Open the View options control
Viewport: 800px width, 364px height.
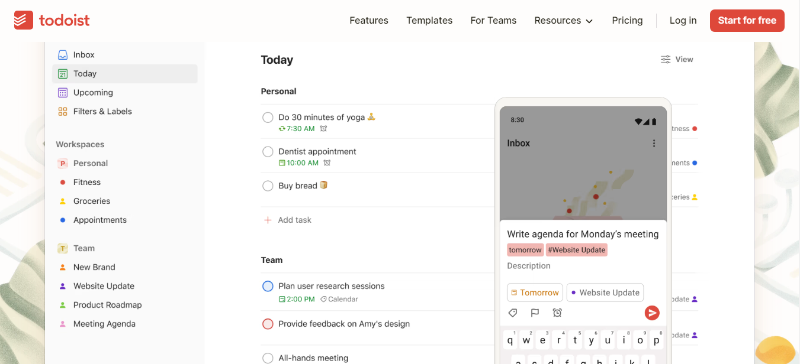point(677,59)
